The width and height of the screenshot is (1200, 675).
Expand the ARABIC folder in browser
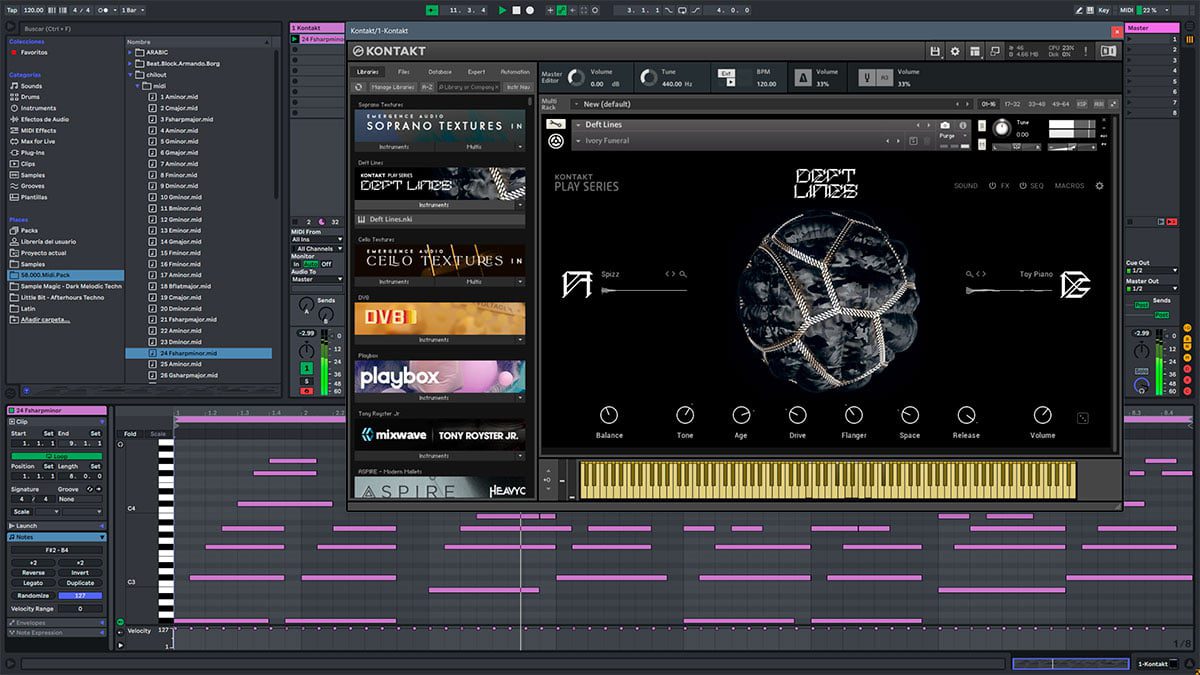coord(130,53)
